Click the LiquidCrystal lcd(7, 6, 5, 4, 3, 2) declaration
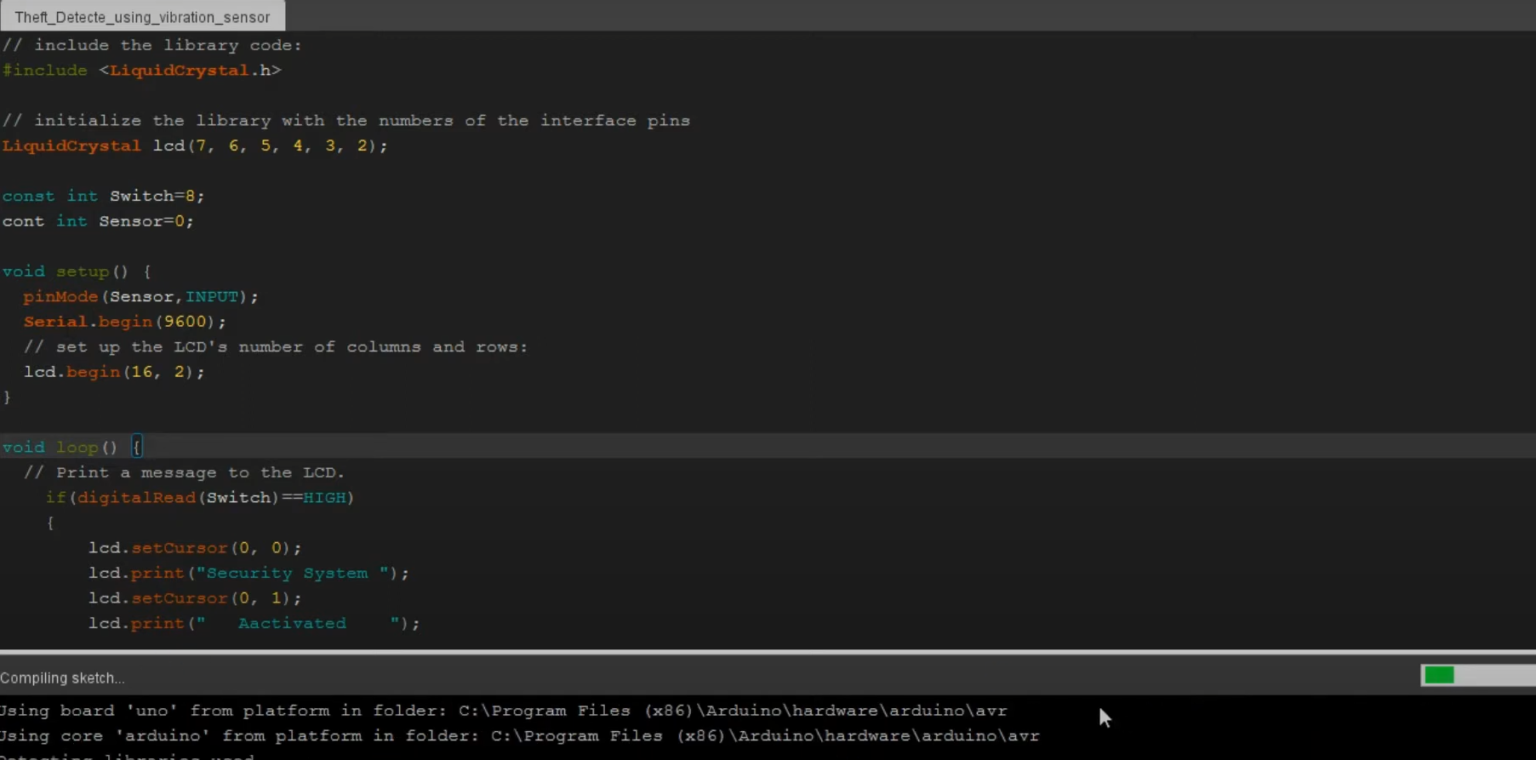The width and height of the screenshot is (1536, 760). [x=194, y=146]
